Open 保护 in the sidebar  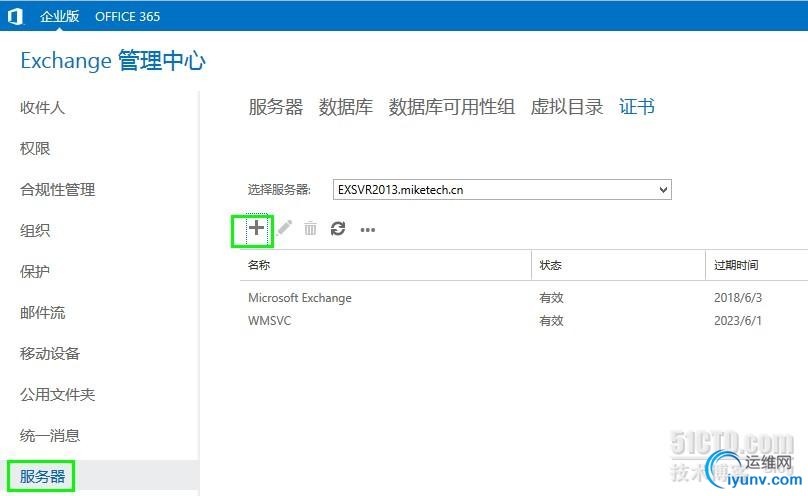(35, 271)
